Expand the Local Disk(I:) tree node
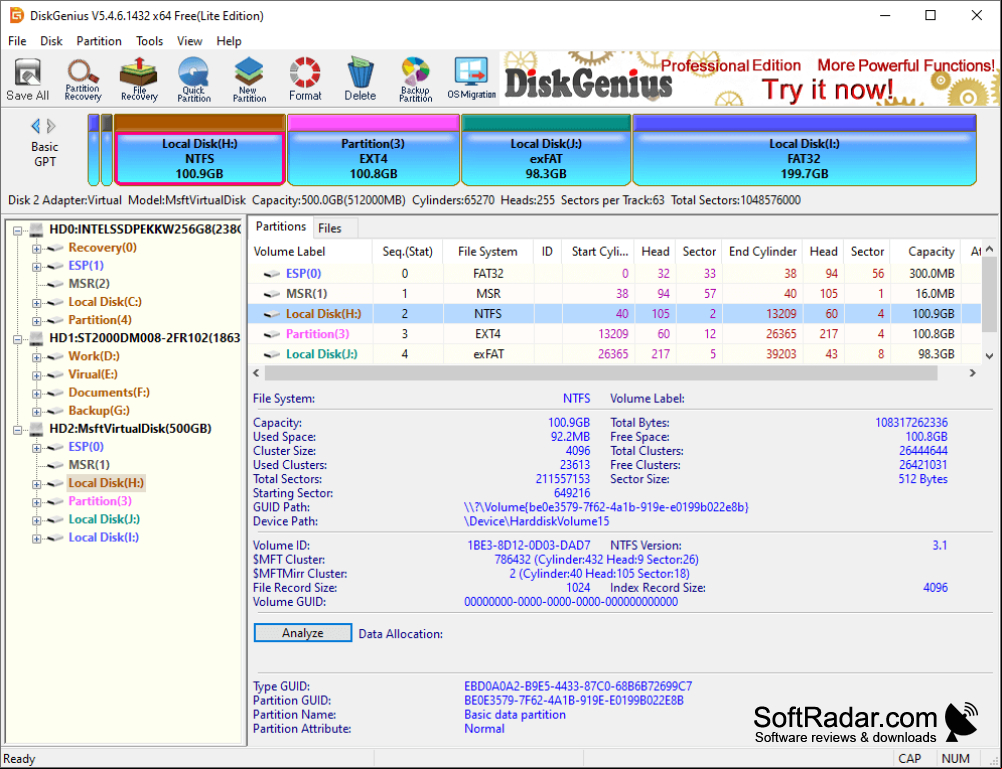This screenshot has width=1002, height=769. (36, 539)
